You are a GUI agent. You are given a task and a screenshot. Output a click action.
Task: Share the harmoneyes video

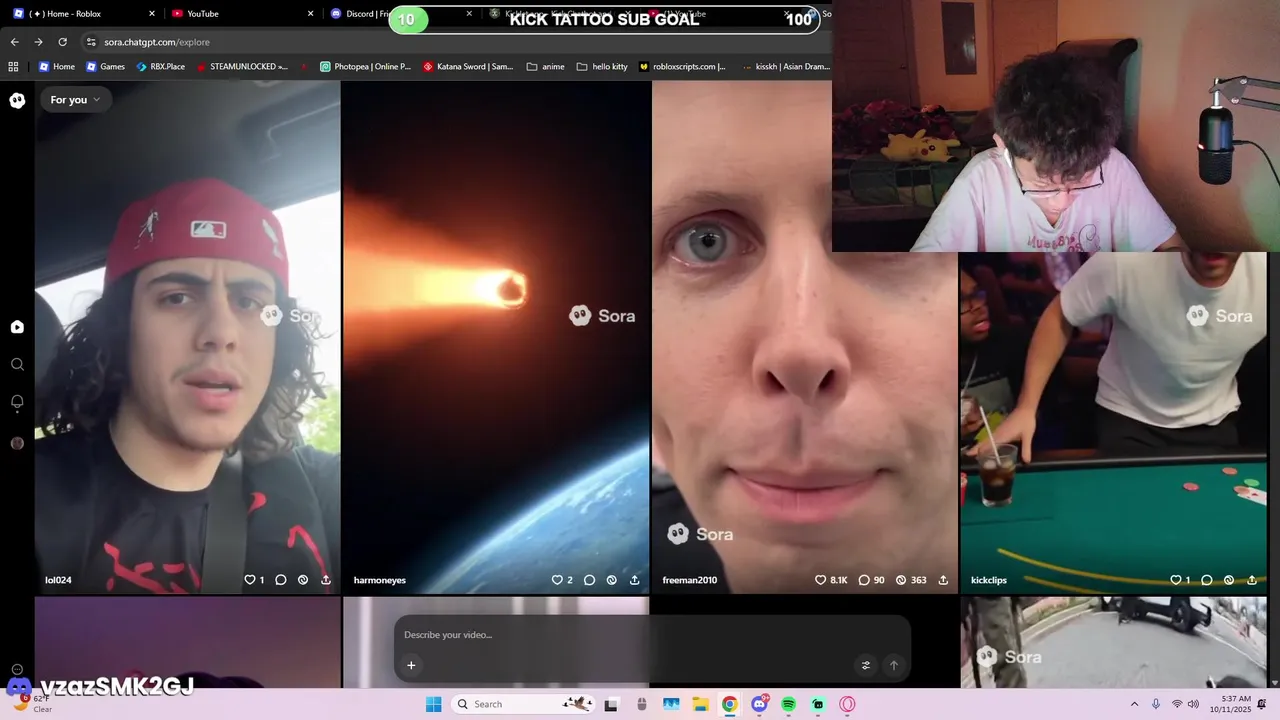635,580
